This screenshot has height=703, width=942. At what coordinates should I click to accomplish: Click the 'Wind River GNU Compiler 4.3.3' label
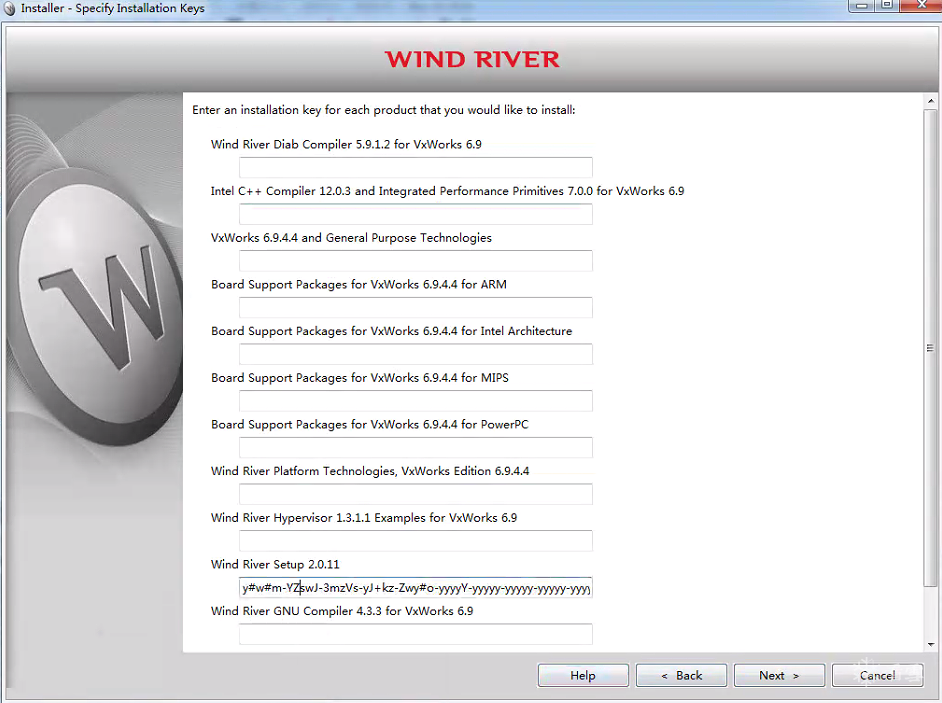tap(342, 611)
